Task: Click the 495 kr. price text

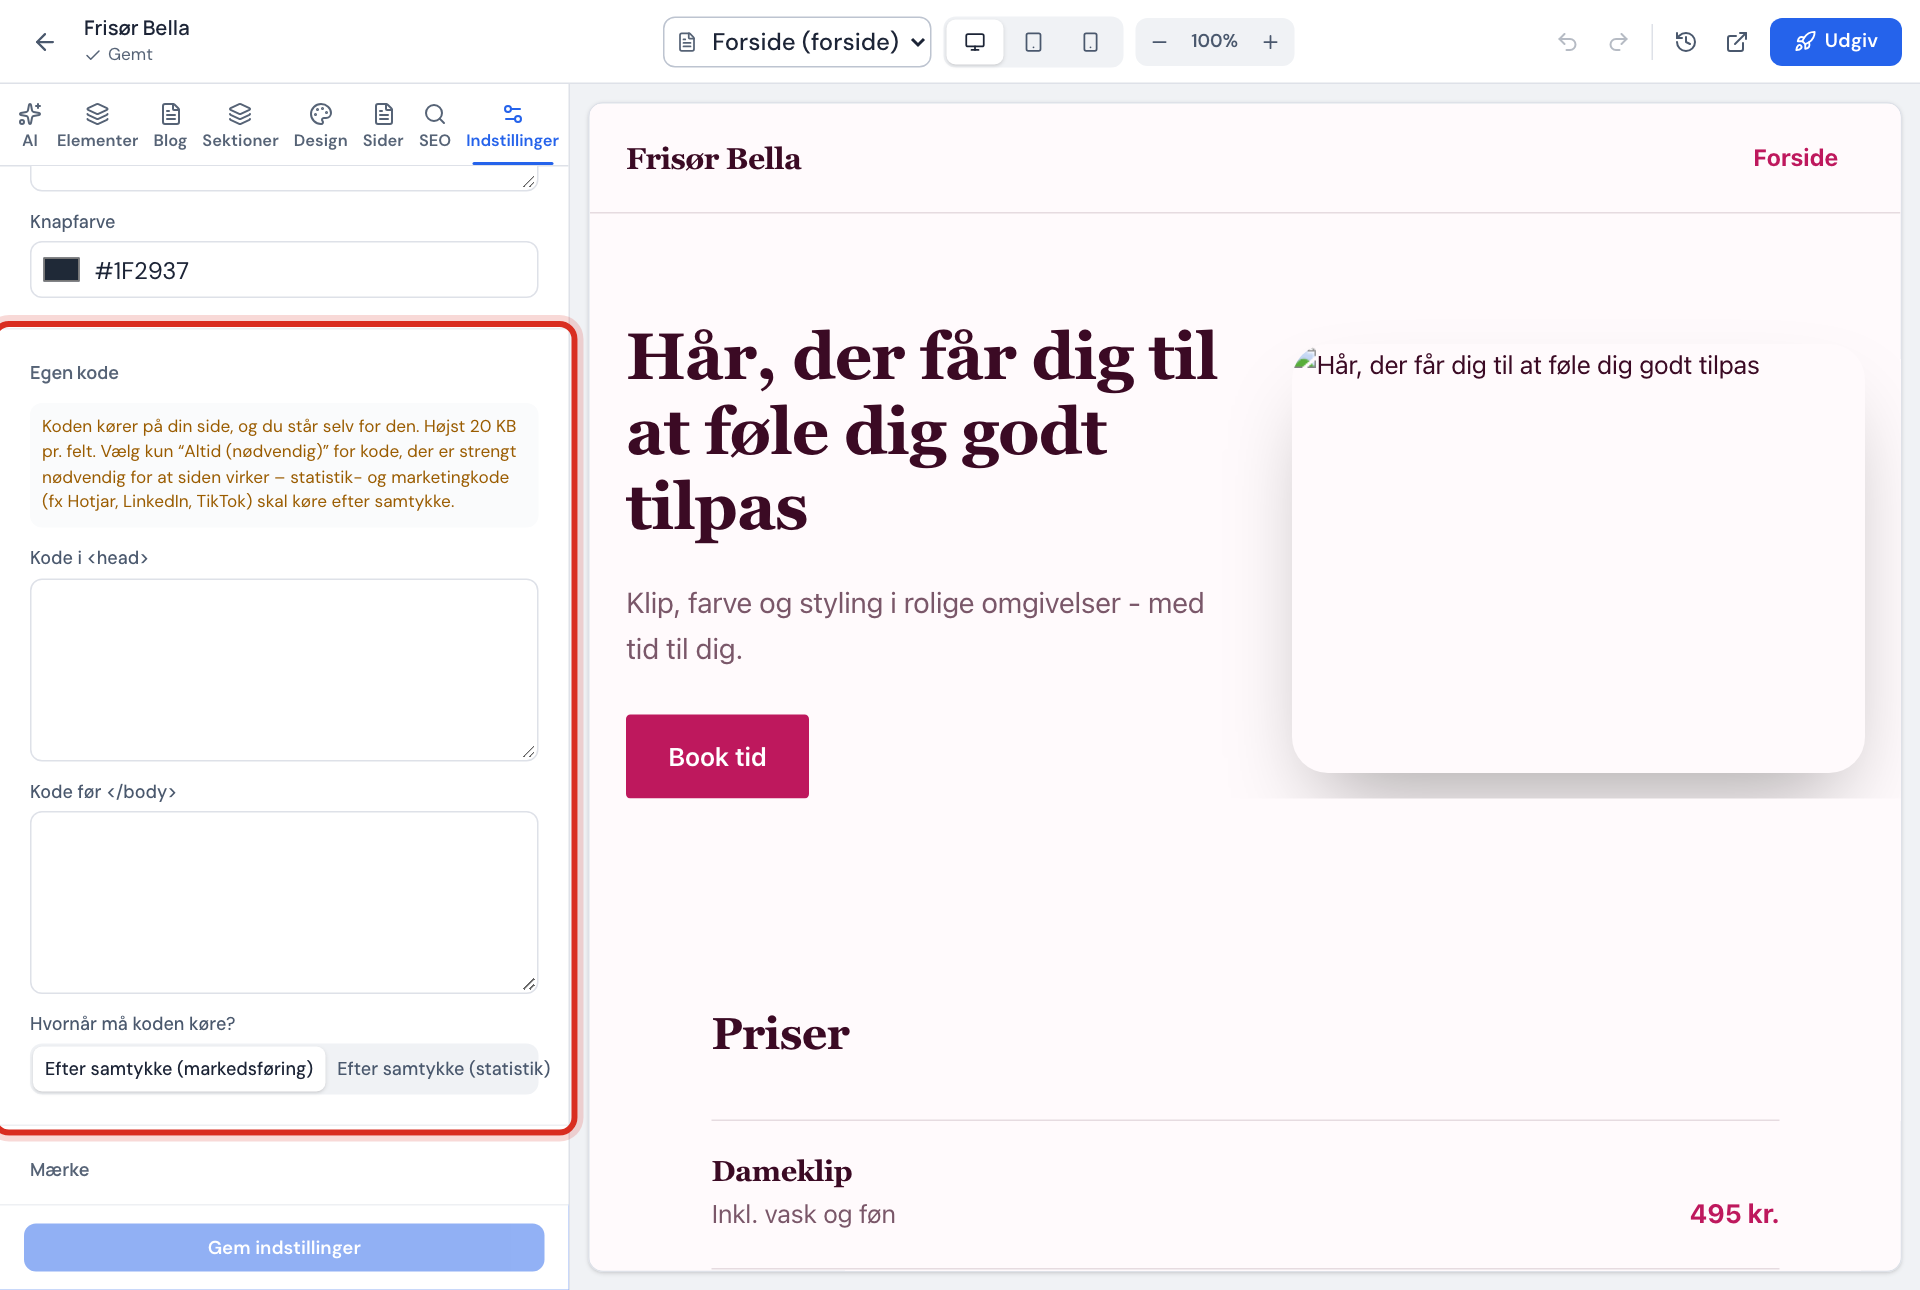Action: (x=1734, y=1214)
